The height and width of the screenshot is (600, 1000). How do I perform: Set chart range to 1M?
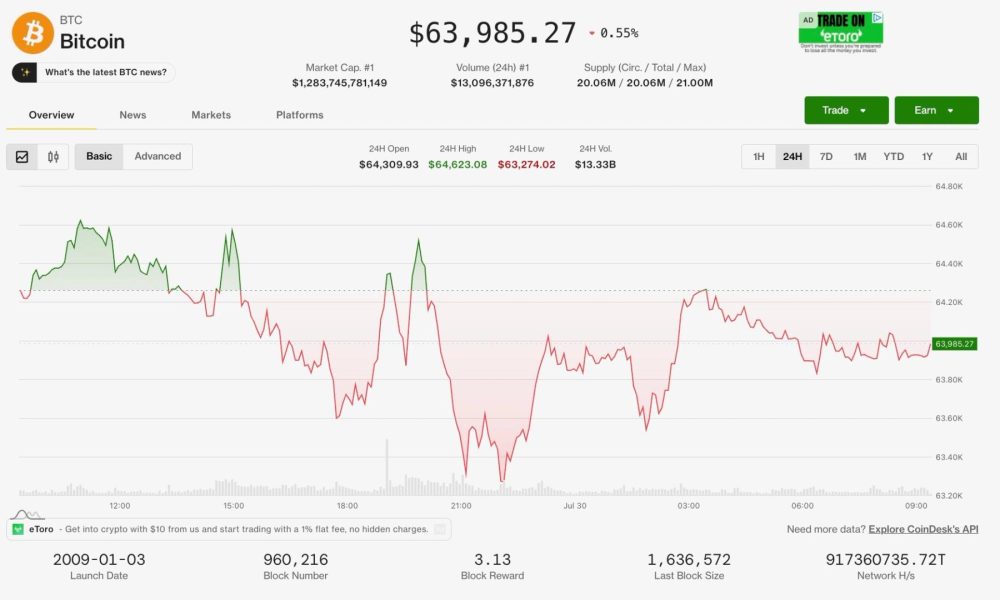[860, 157]
